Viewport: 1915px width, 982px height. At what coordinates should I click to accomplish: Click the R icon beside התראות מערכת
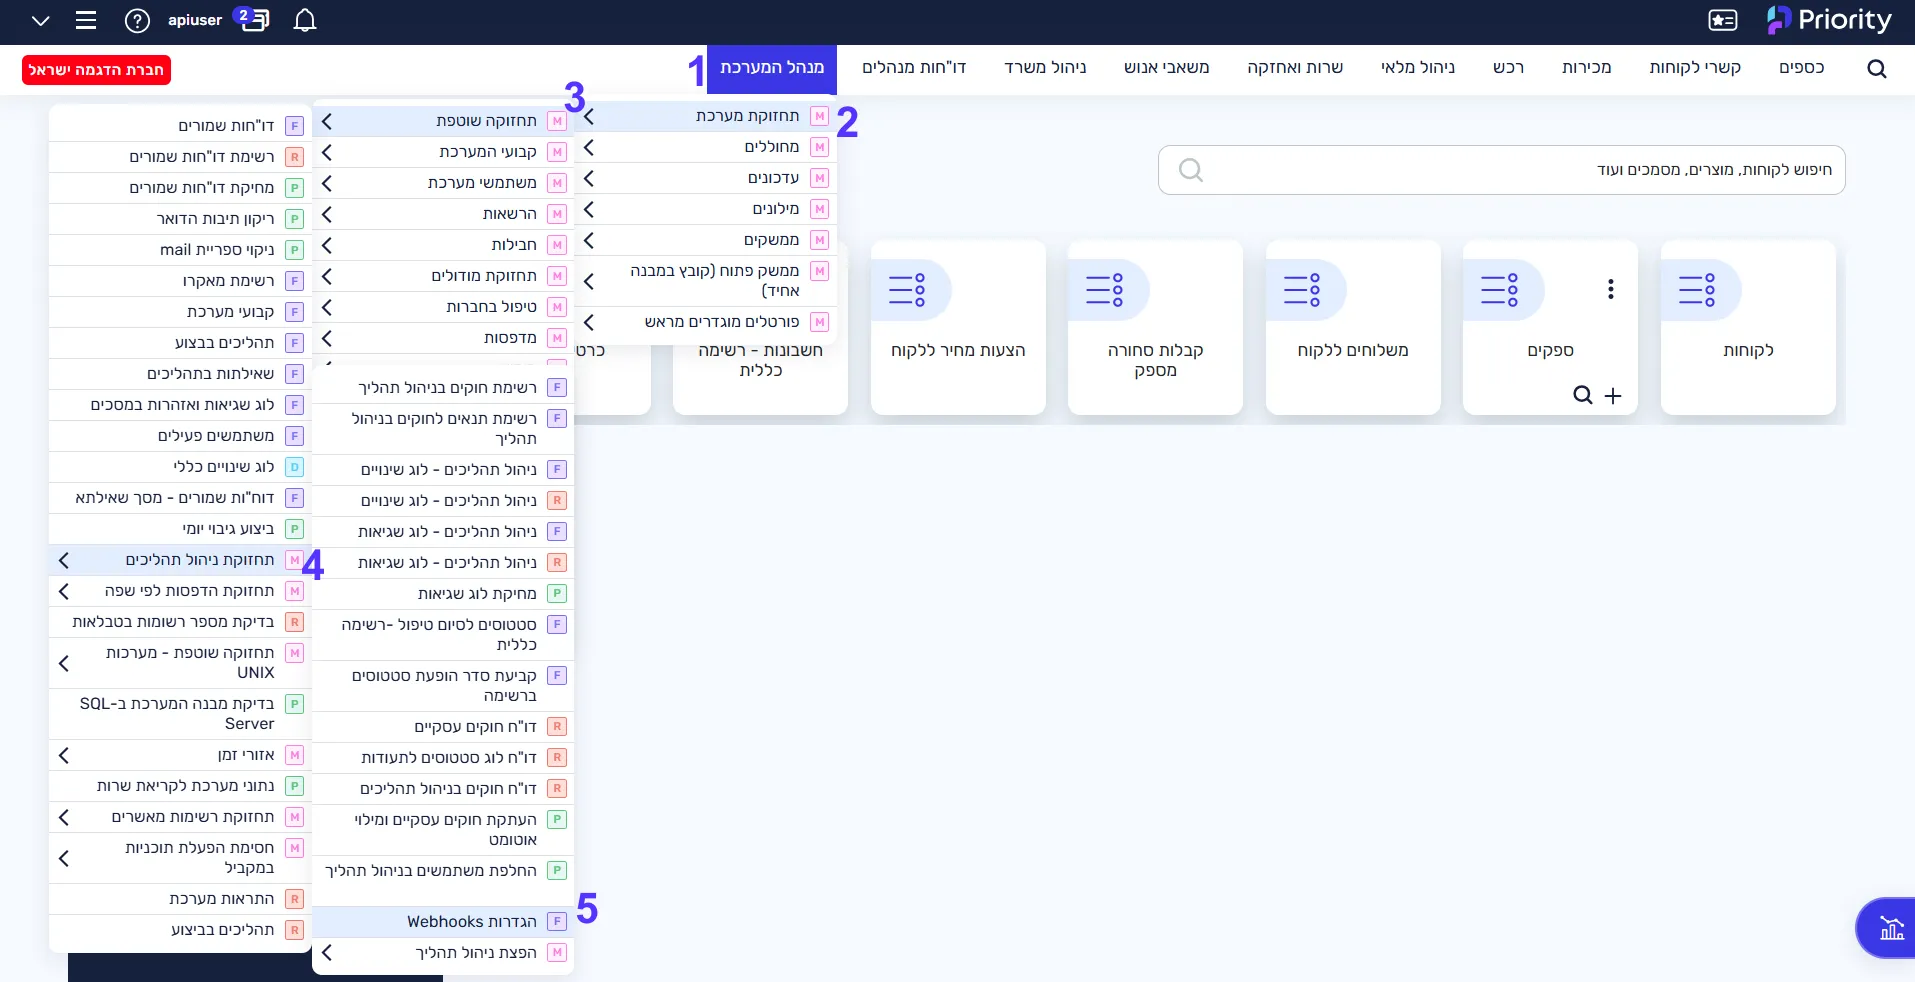pyautogui.click(x=294, y=899)
